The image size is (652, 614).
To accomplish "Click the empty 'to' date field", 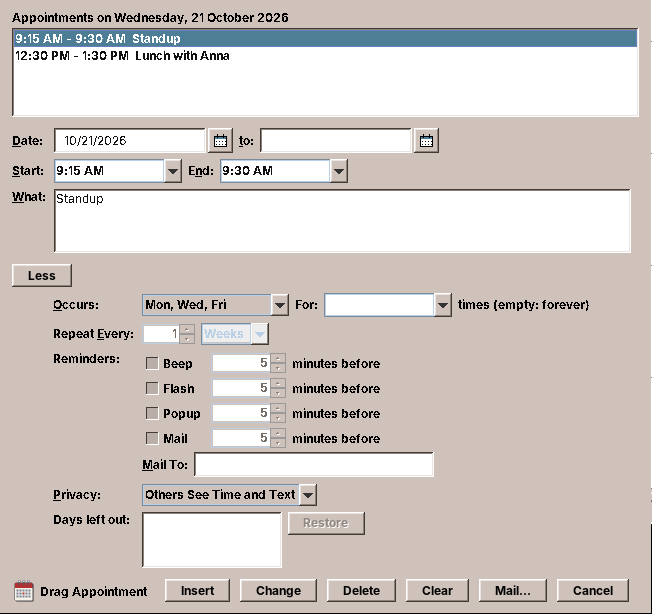I will click(x=336, y=141).
